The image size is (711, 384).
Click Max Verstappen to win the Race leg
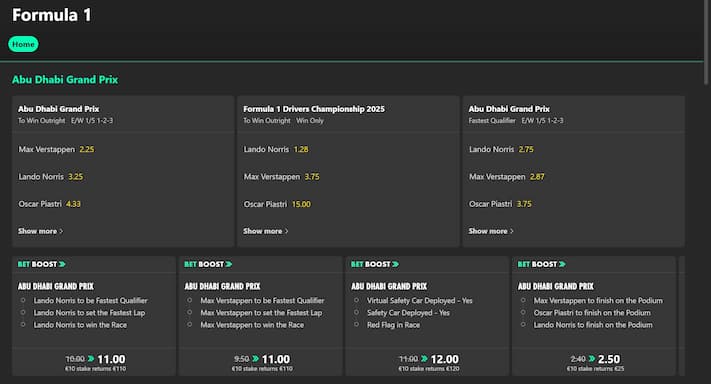252,325
